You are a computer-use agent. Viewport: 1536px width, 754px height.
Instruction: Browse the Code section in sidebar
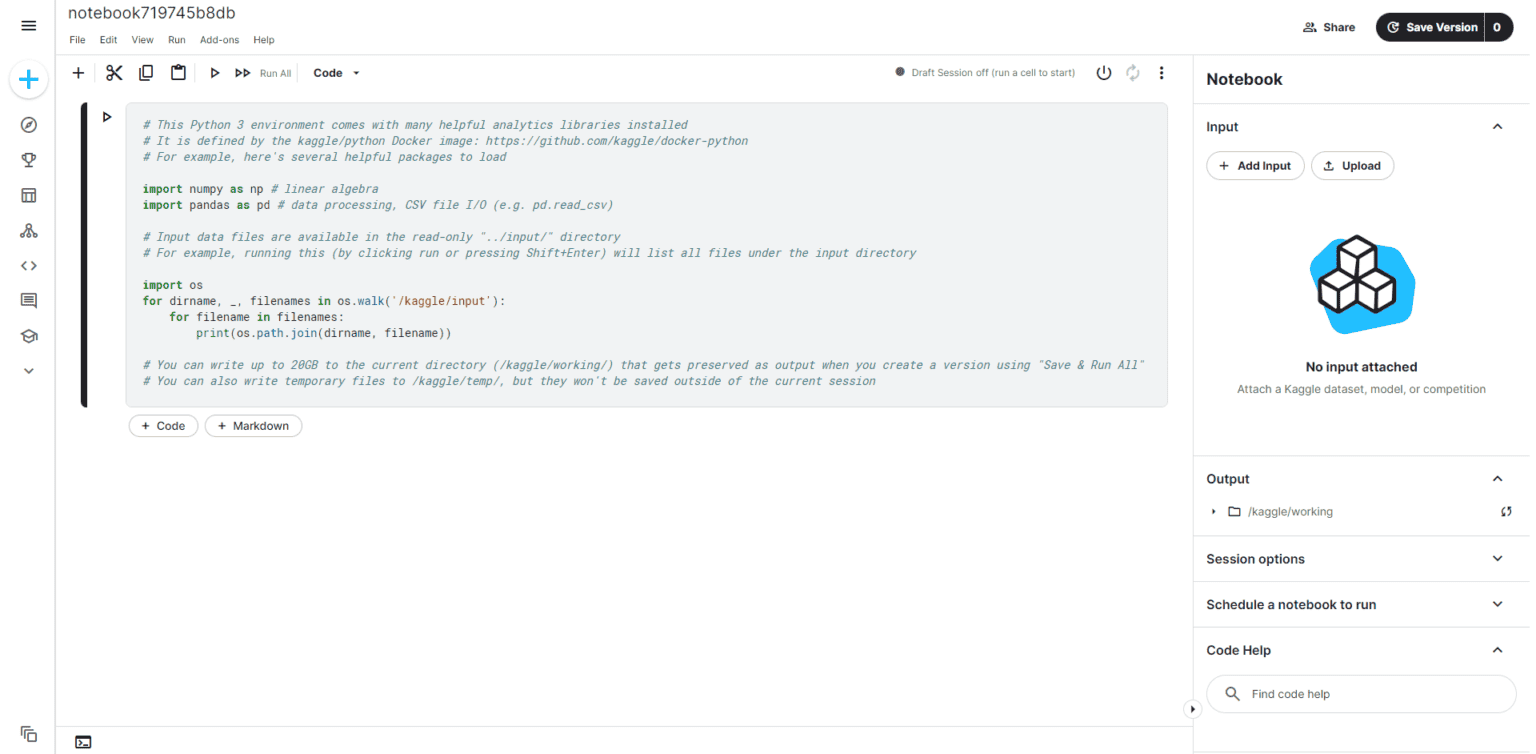click(x=28, y=265)
